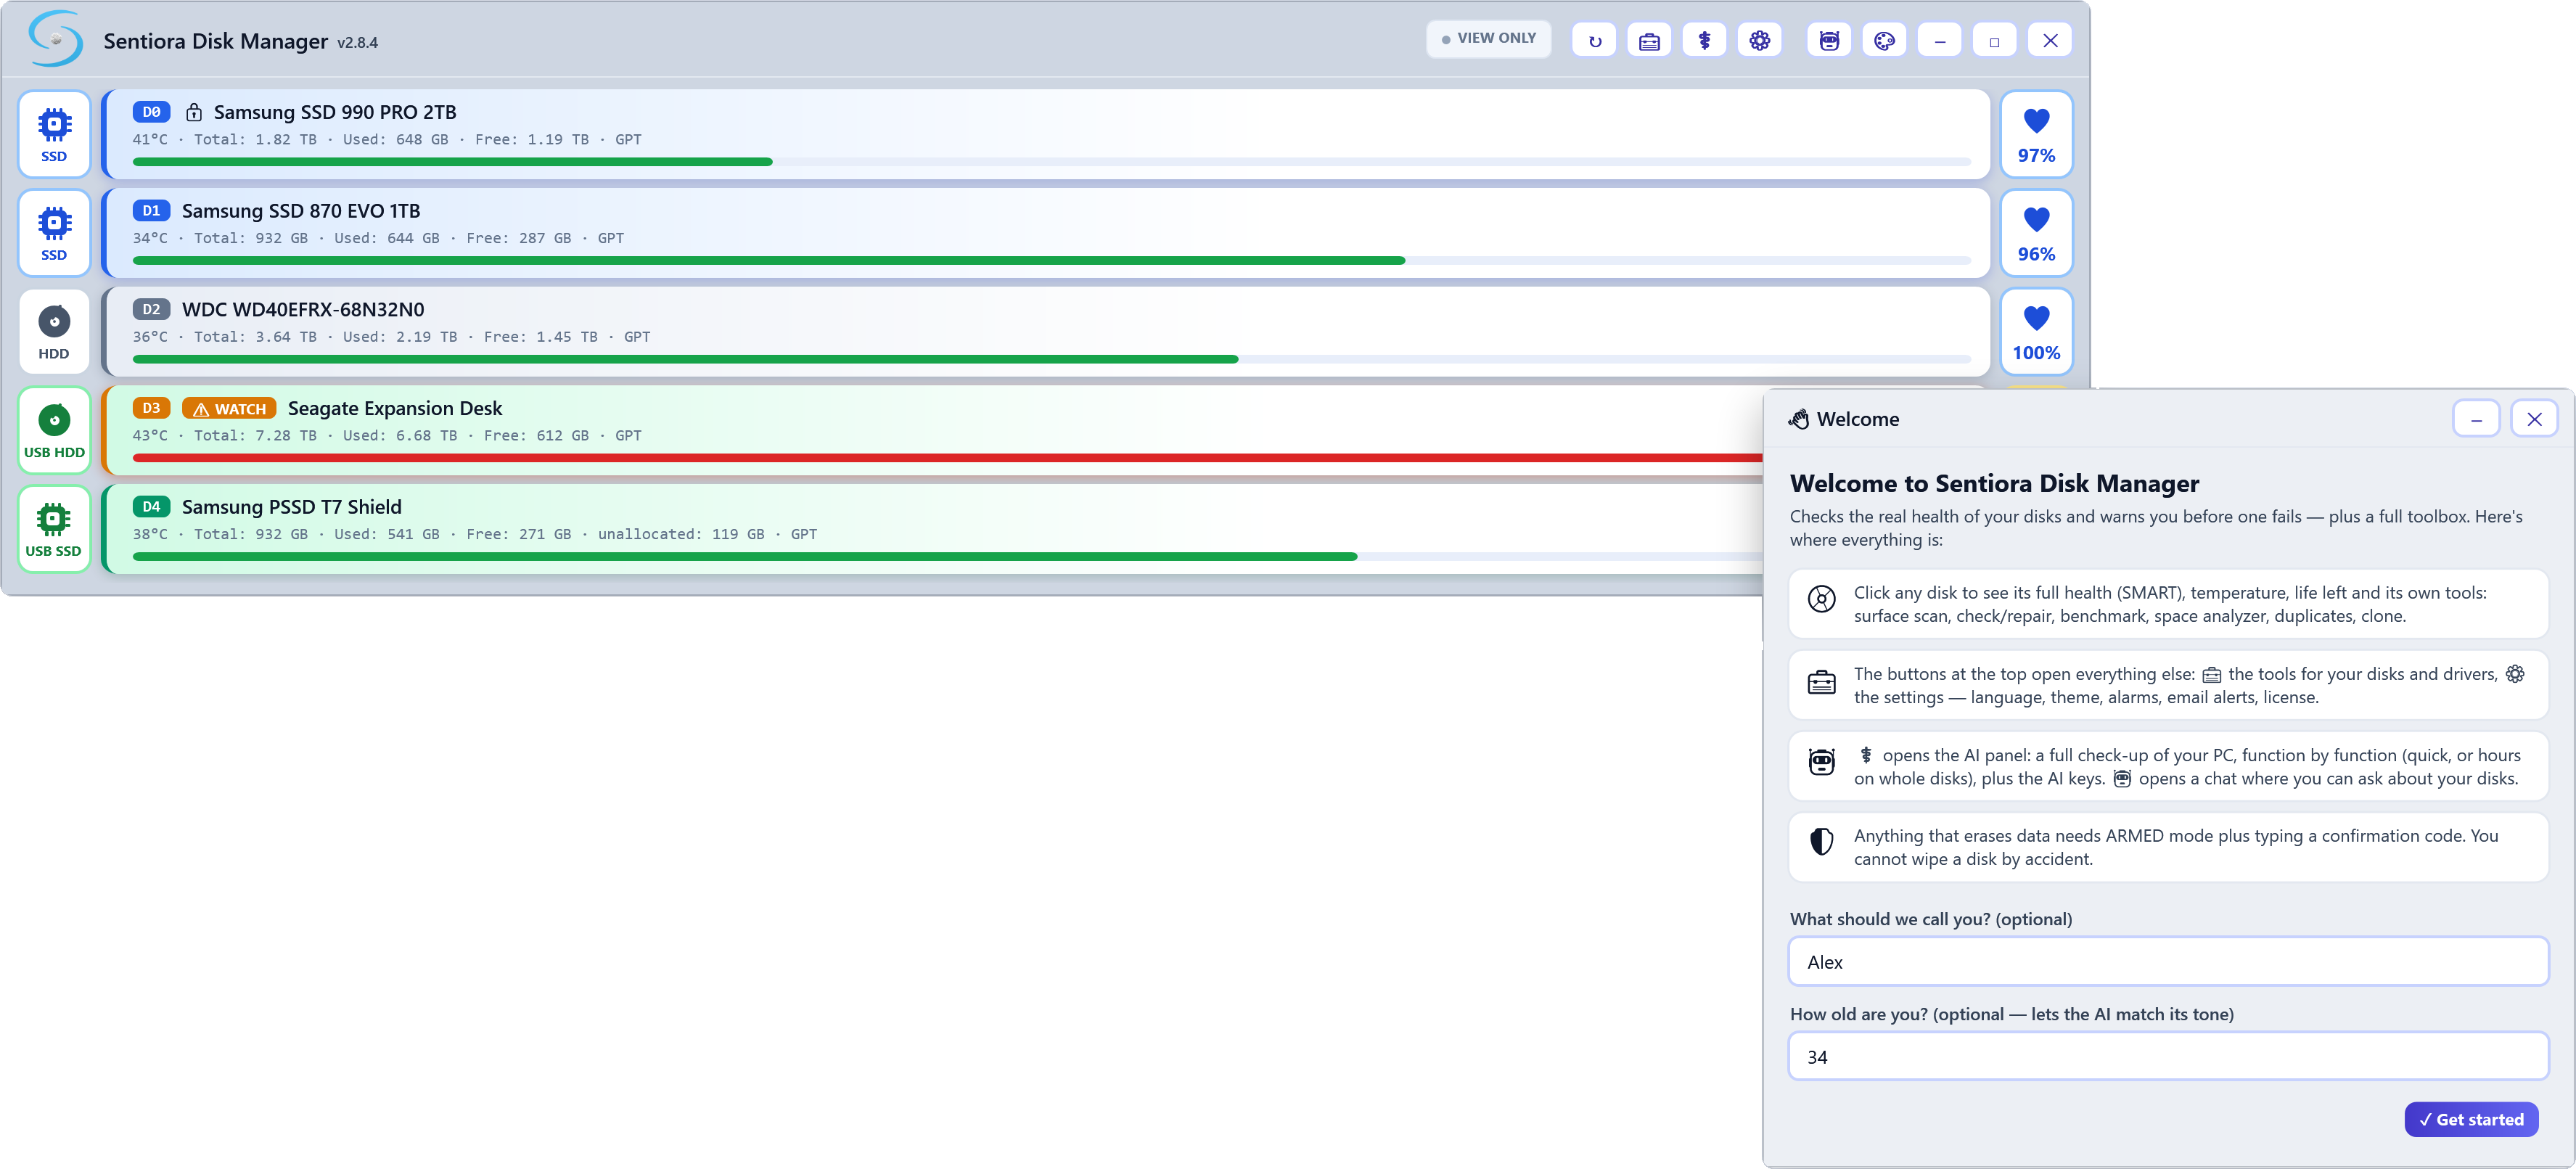
Task: Select the WDC WD40EFRX-68N32N0 disk row
Action: [x=1045, y=332]
